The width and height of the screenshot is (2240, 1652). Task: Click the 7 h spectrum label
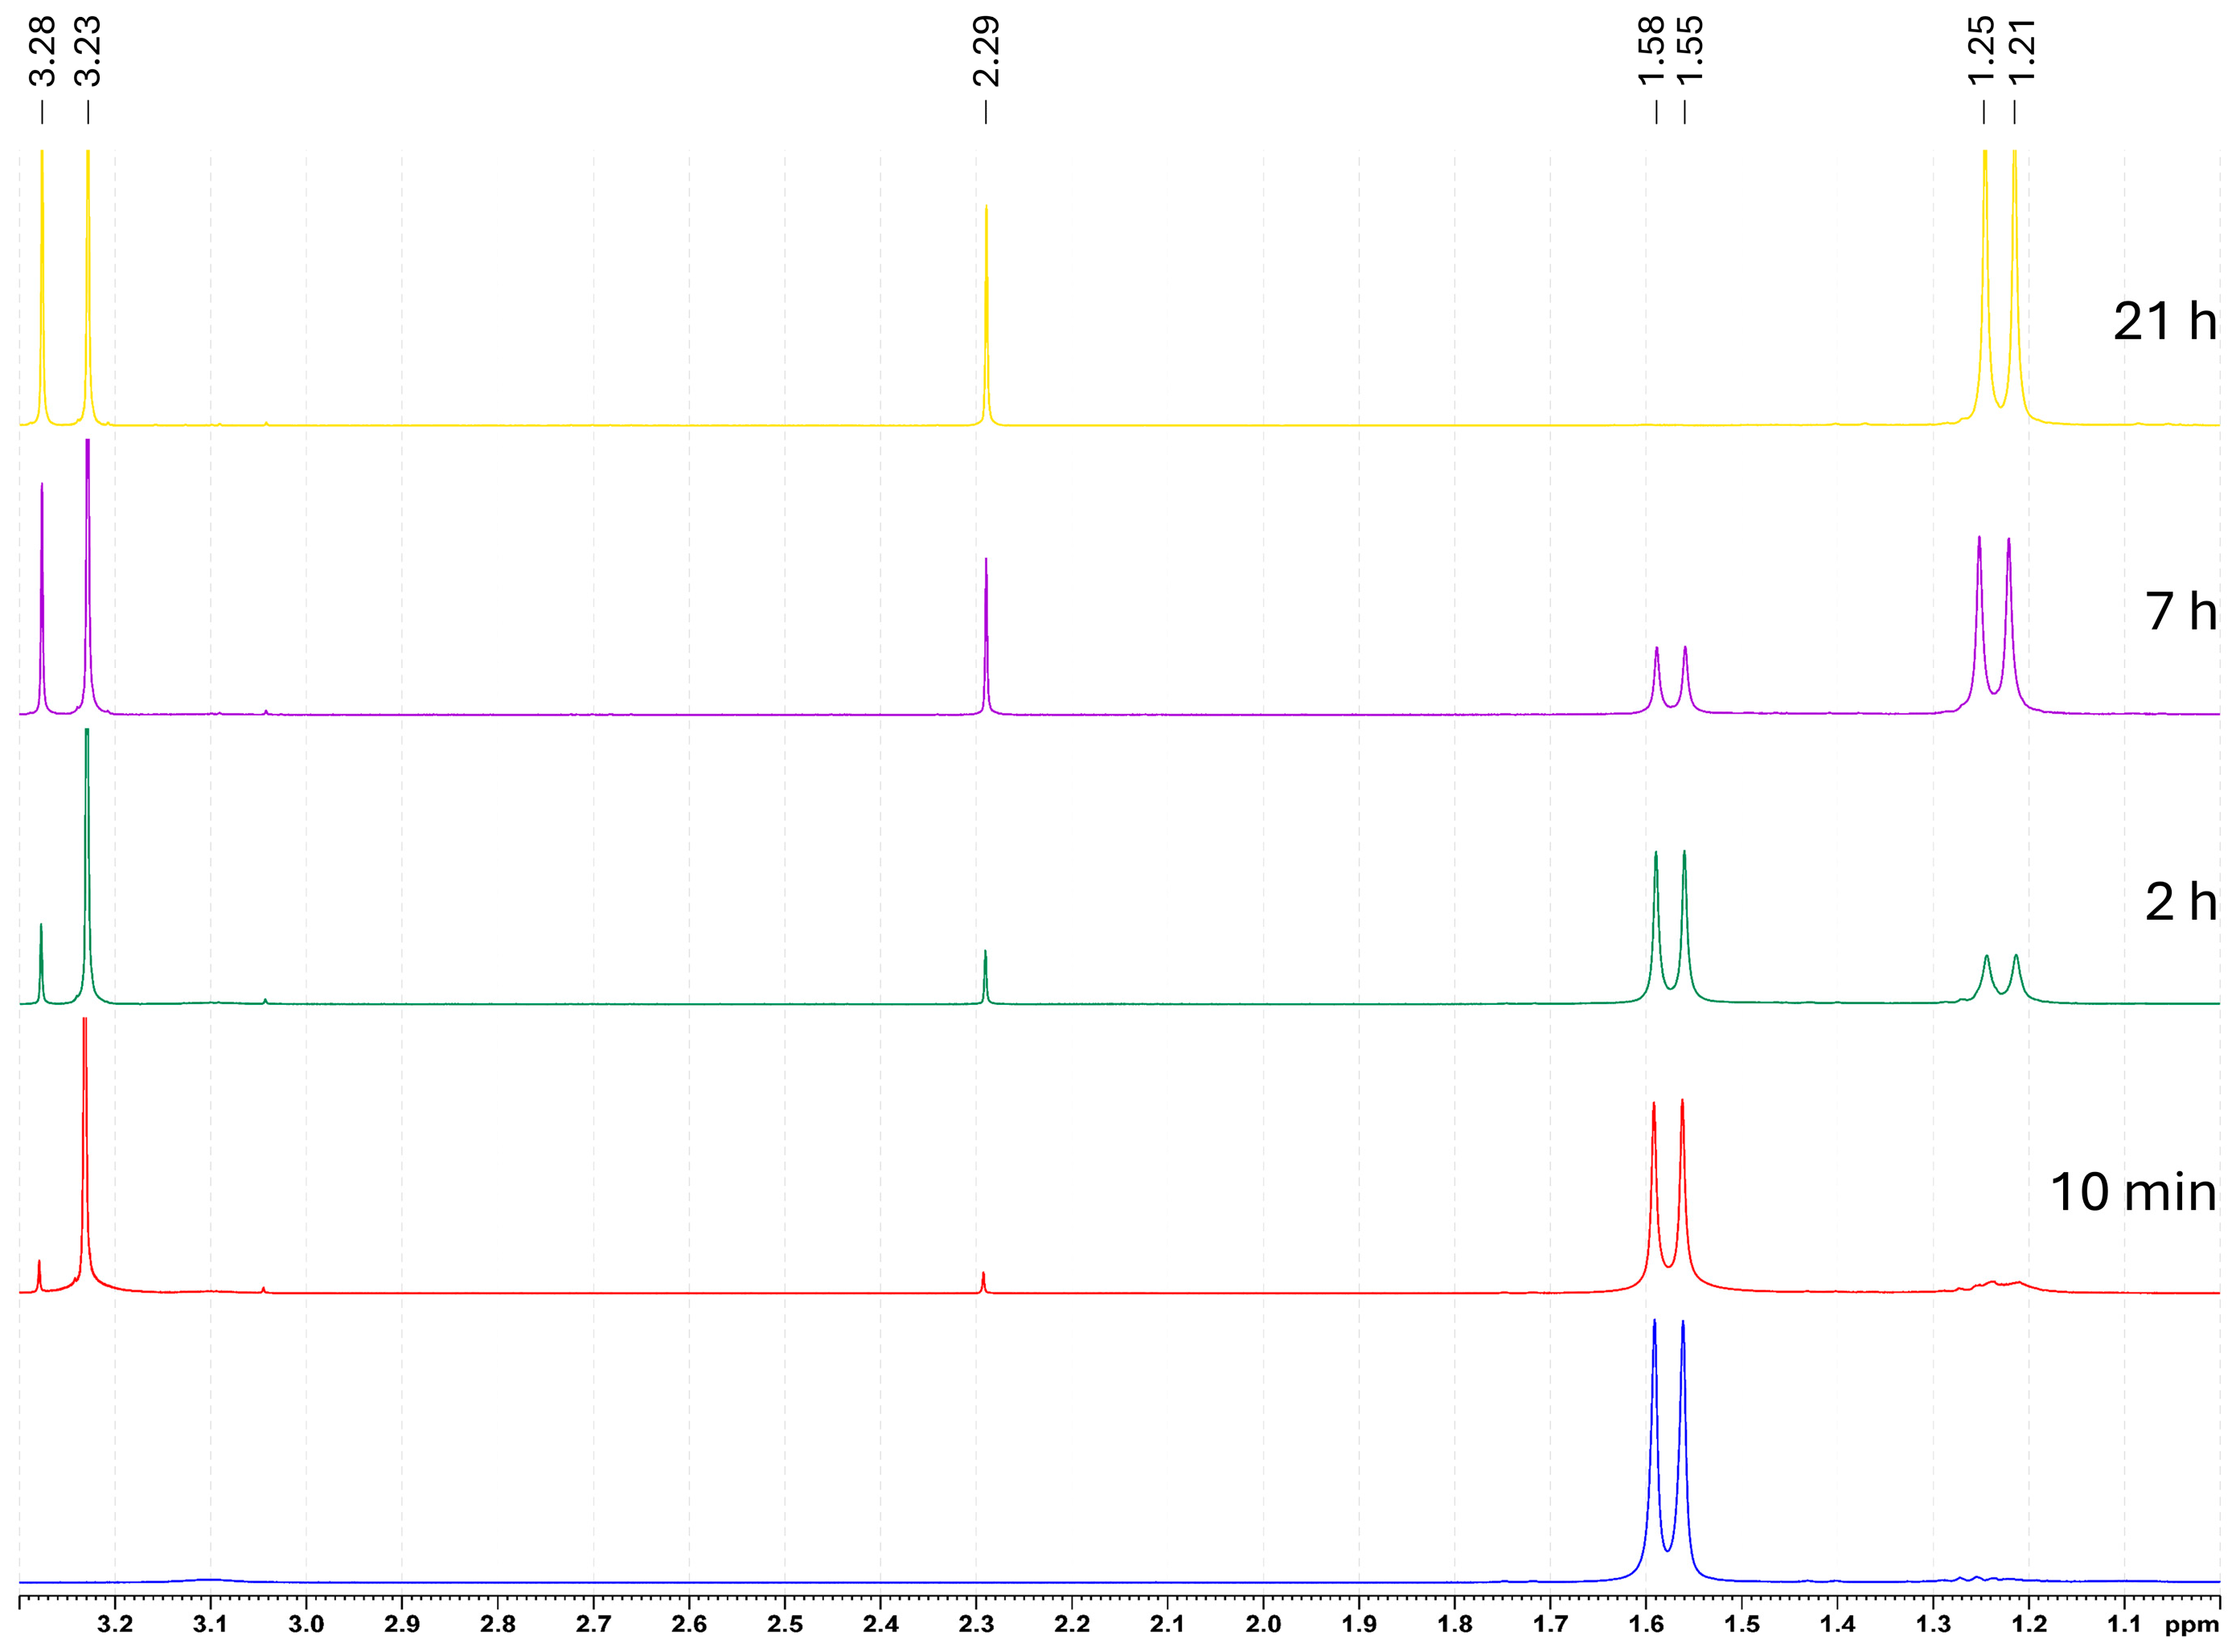tap(2180, 611)
